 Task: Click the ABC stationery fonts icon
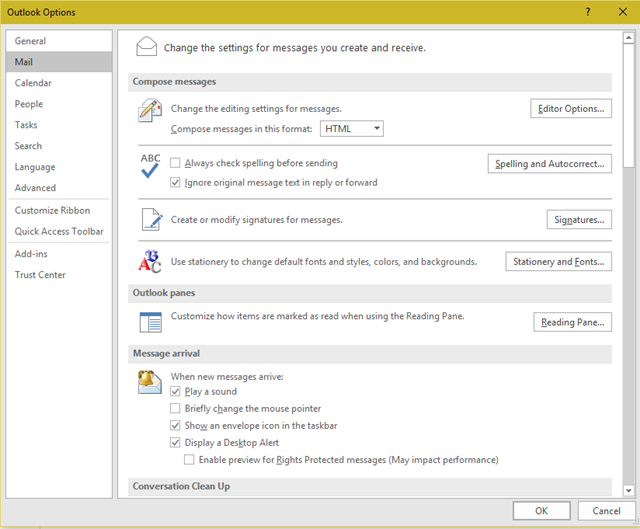pyautogui.click(x=150, y=261)
